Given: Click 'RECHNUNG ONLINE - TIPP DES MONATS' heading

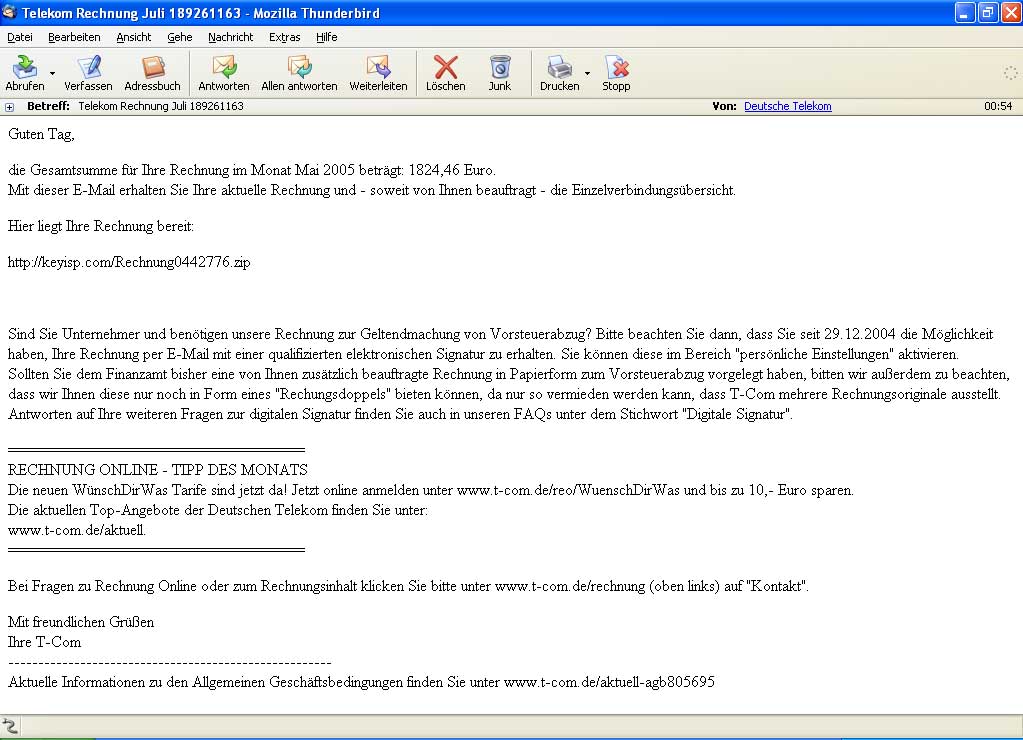Looking at the screenshot, I should pyautogui.click(x=157, y=470).
